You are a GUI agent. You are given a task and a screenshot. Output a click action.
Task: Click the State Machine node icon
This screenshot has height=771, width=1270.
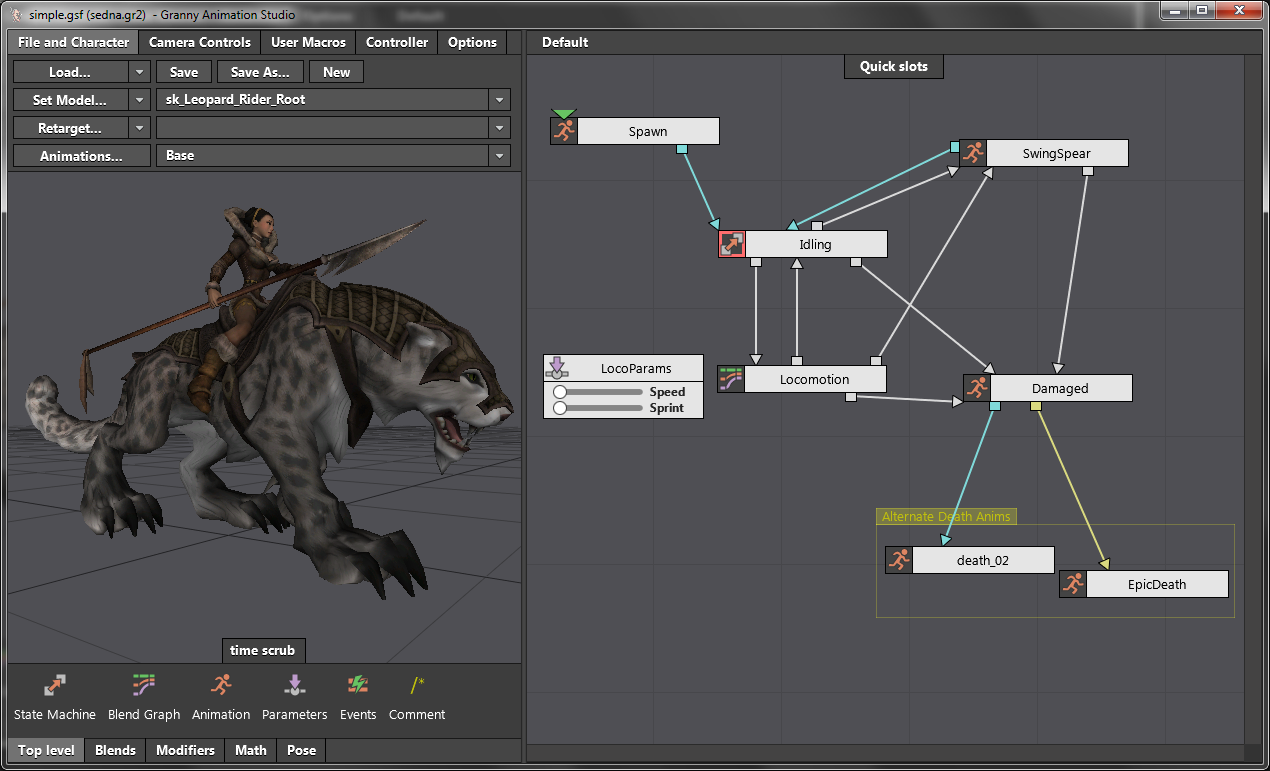55,686
